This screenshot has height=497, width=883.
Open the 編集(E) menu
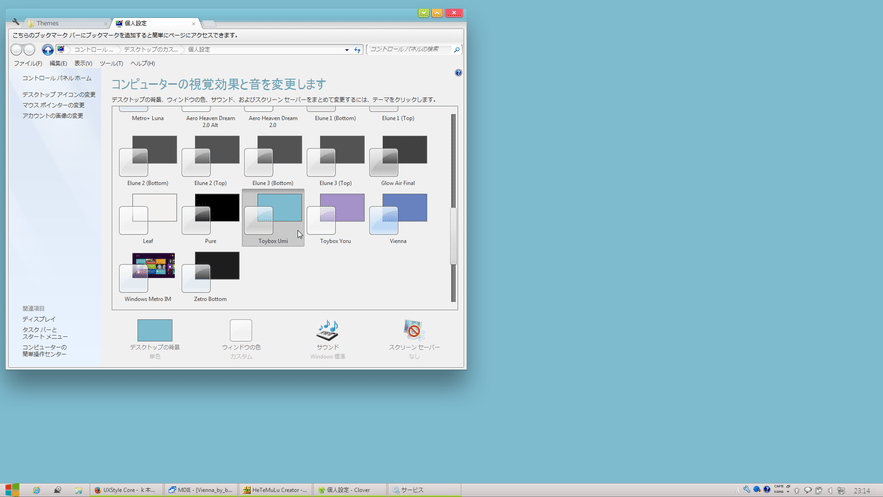pyautogui.click(x=58, y=64)
